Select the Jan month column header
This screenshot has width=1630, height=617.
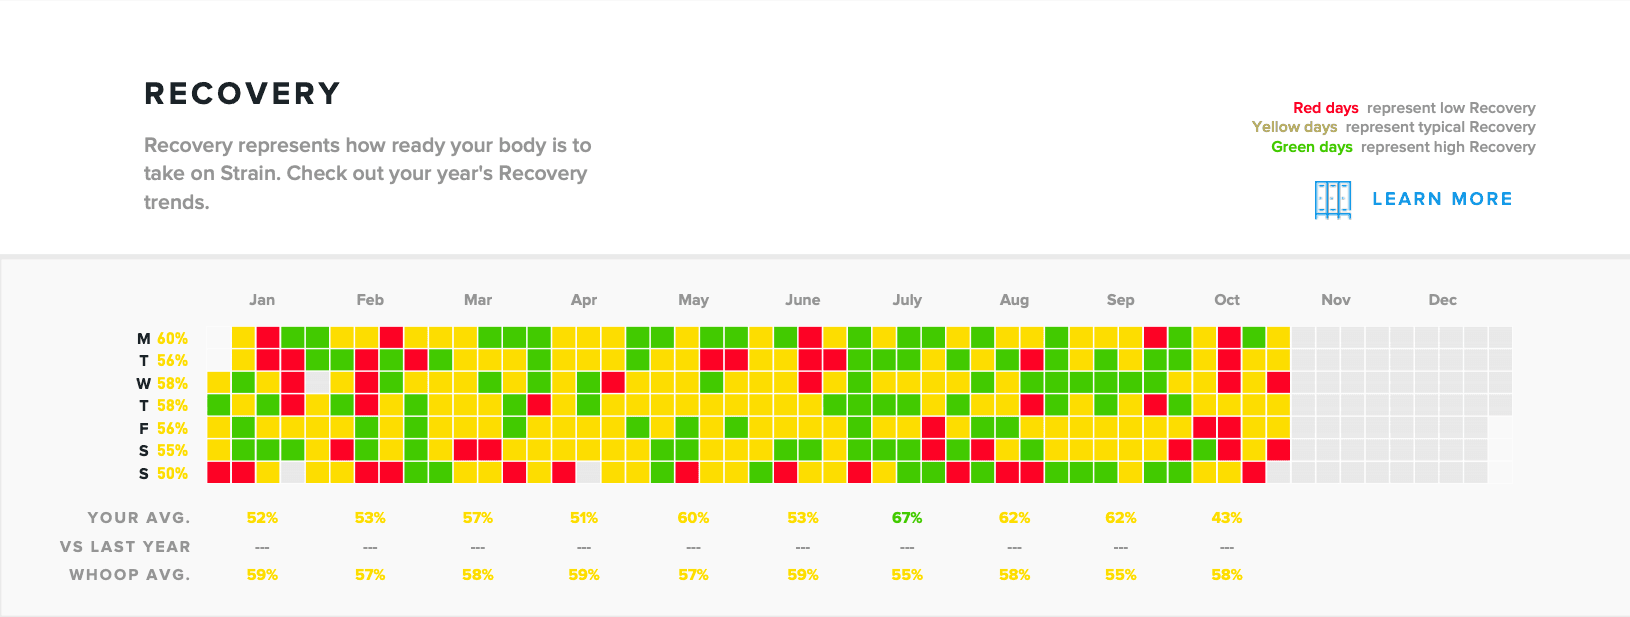(262, 299)
